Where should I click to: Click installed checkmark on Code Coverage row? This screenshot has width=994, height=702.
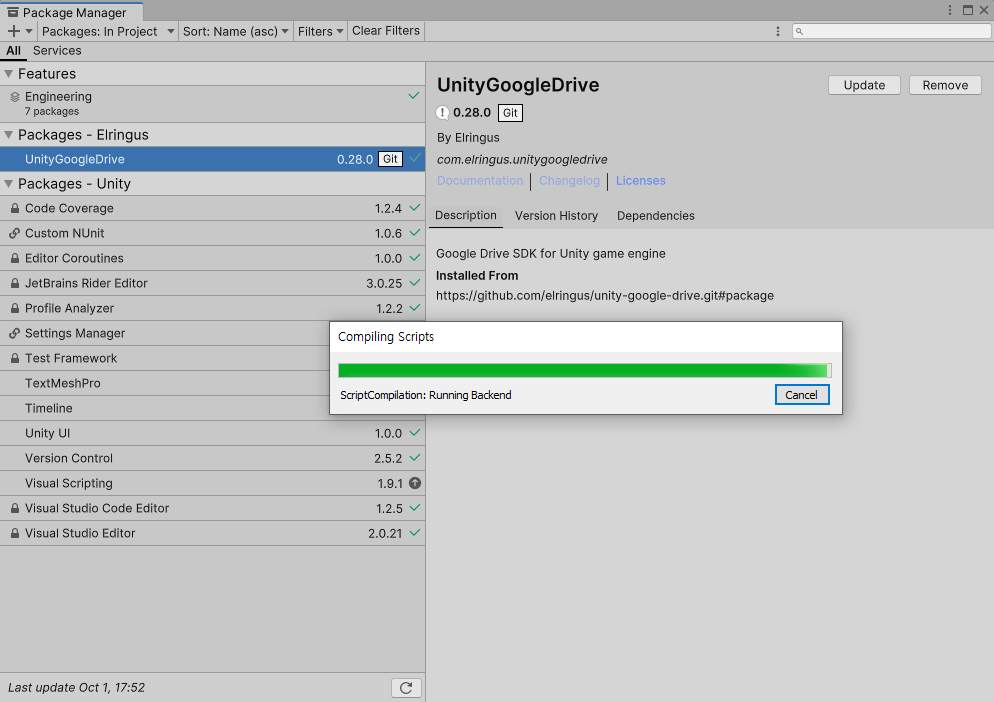415,208
